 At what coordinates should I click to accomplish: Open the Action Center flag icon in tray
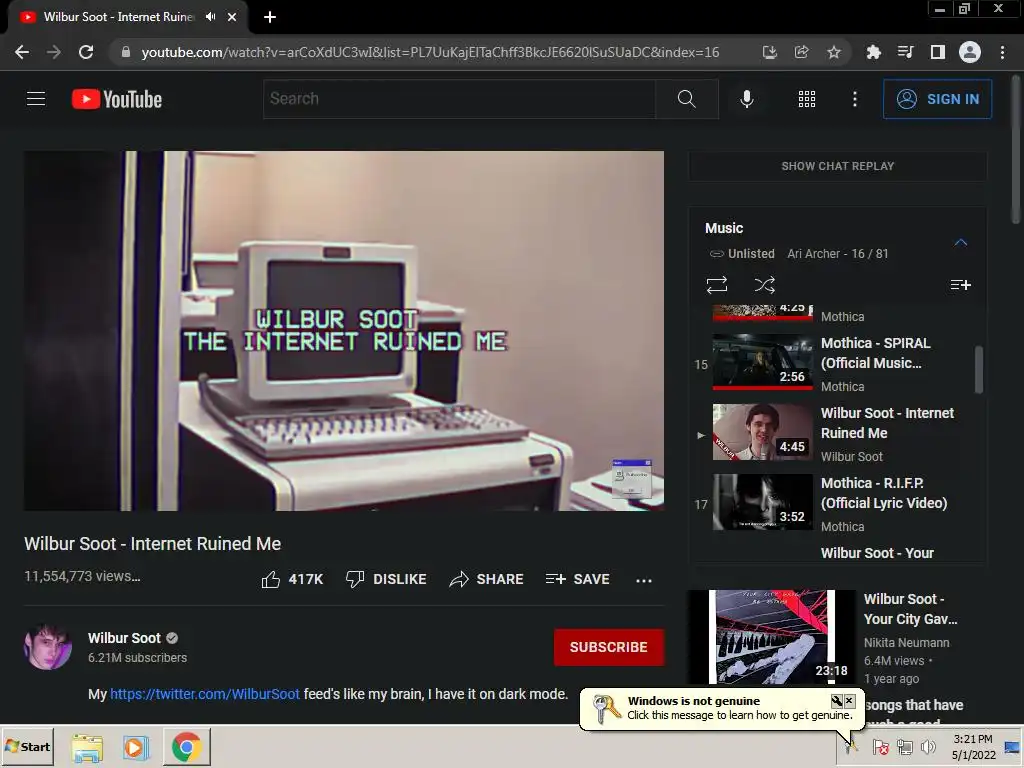coord(880,746)
